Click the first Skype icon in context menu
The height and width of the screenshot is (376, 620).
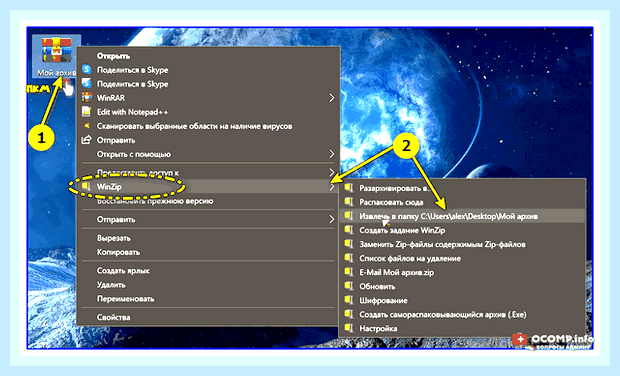click(x=87, y=70)
